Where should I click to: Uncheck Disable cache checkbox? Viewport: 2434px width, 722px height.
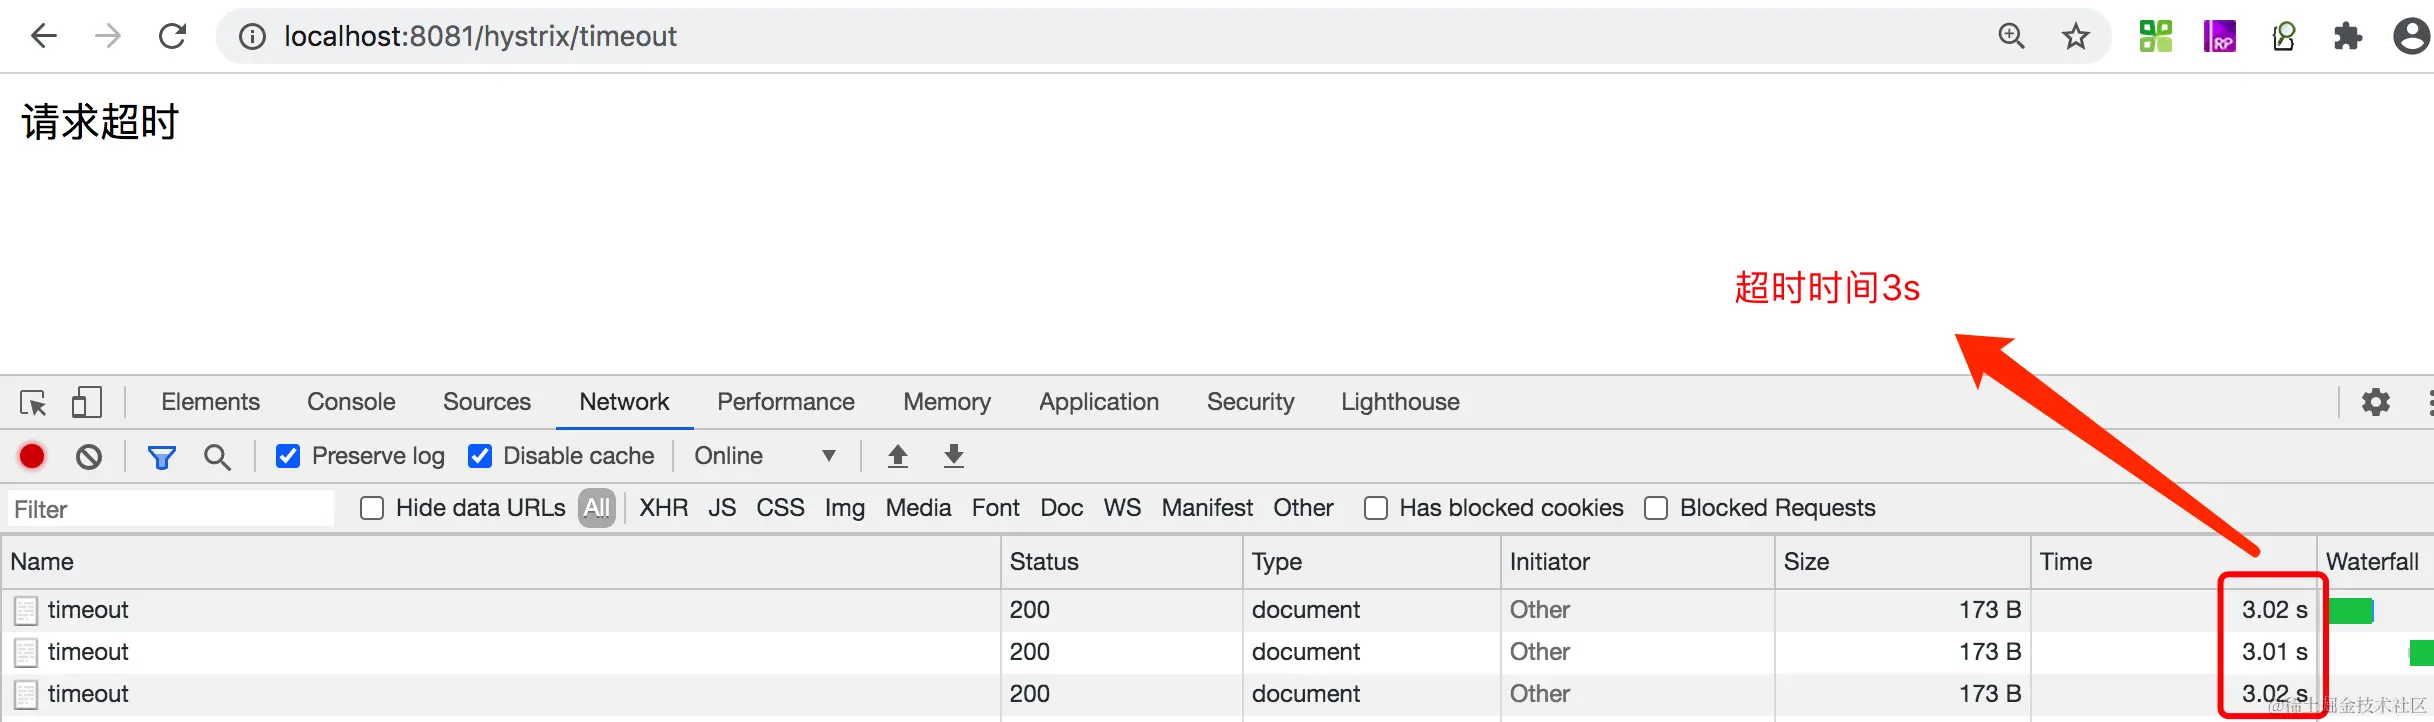pos(480,456)
